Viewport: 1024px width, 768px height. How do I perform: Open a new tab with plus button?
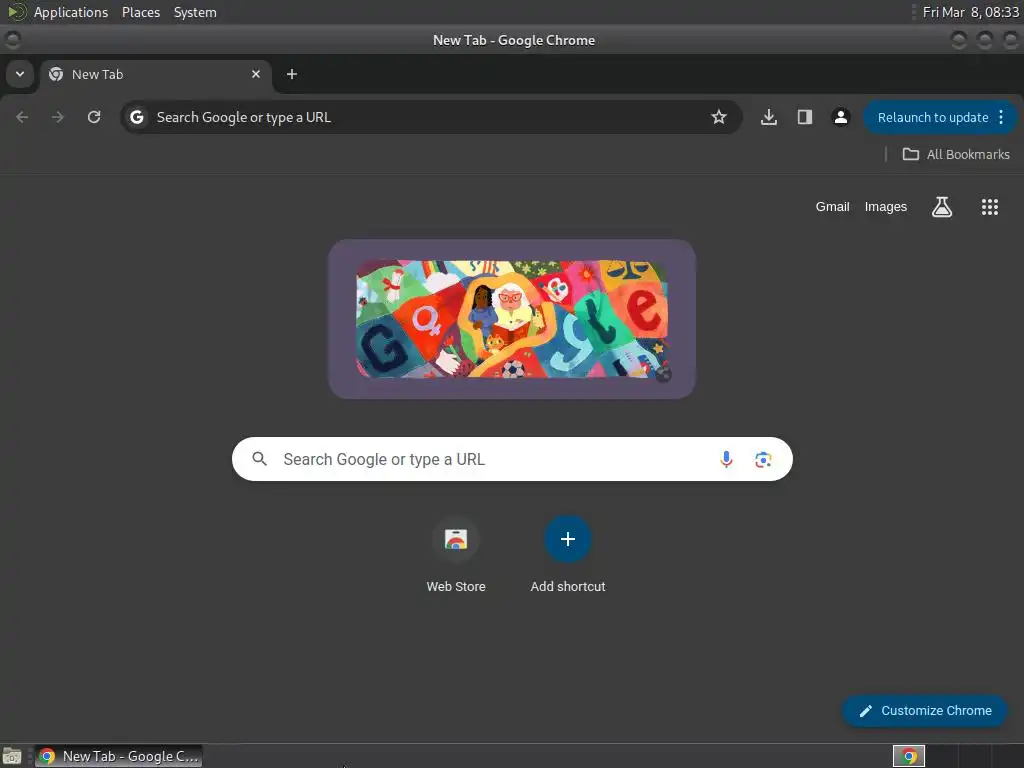point(292,74)
